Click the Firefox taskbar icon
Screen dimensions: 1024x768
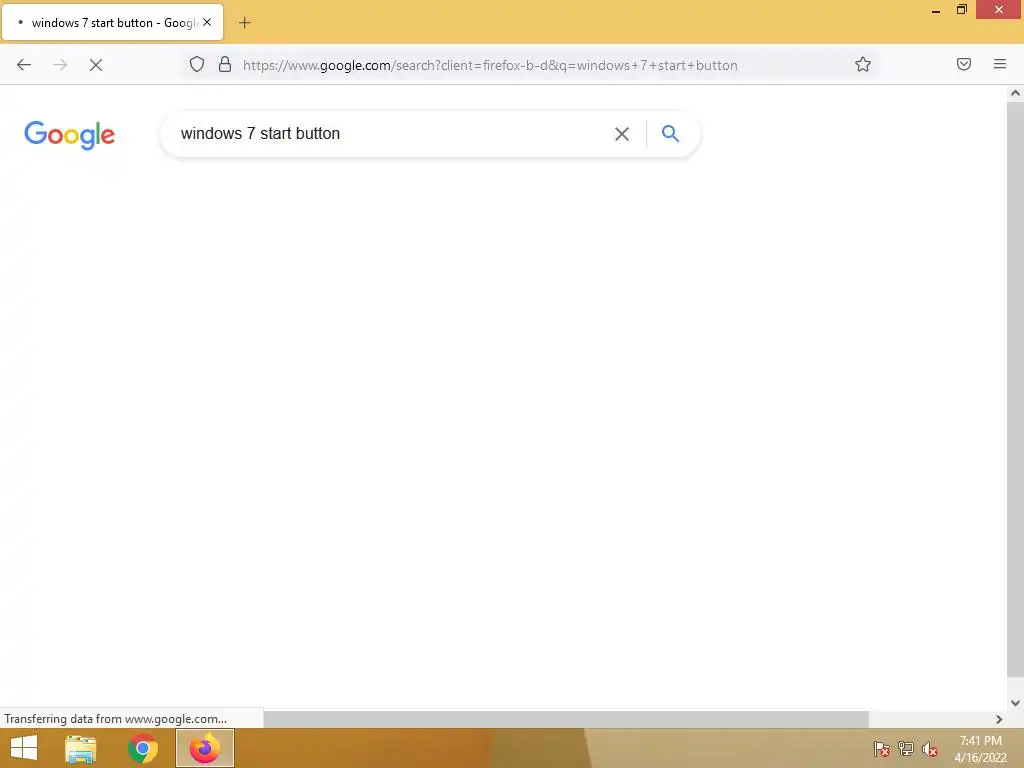coord(204,748)
